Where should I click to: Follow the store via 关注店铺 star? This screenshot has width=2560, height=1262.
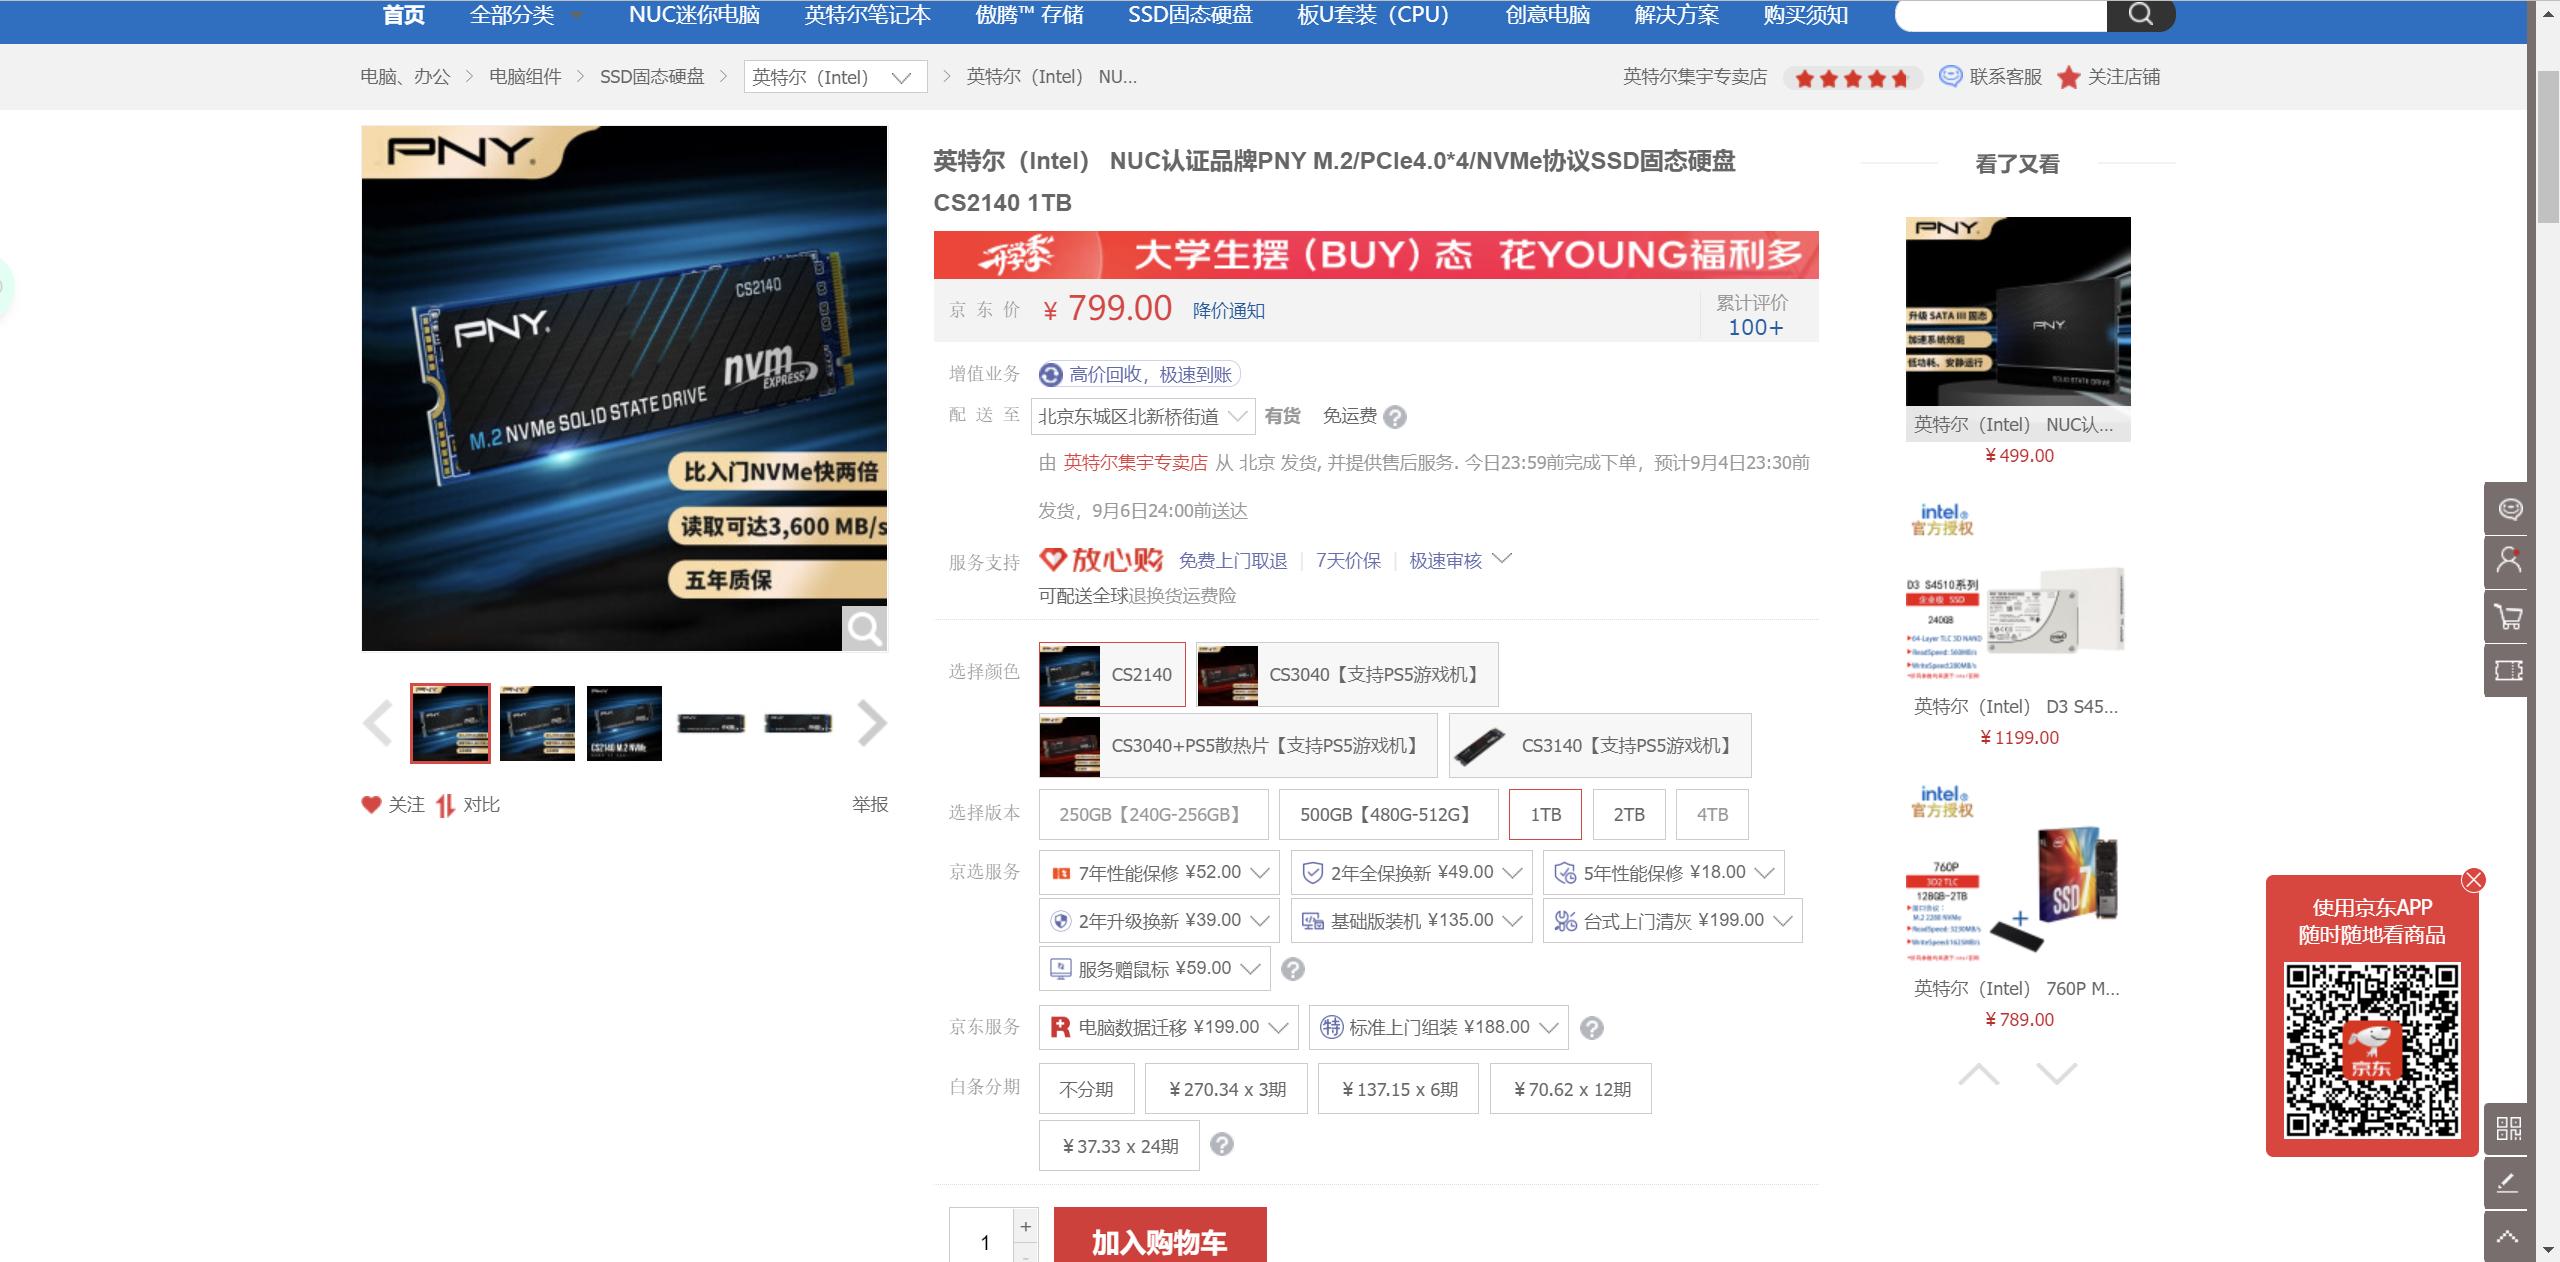pyautogui.click(x=2067, y=76)
